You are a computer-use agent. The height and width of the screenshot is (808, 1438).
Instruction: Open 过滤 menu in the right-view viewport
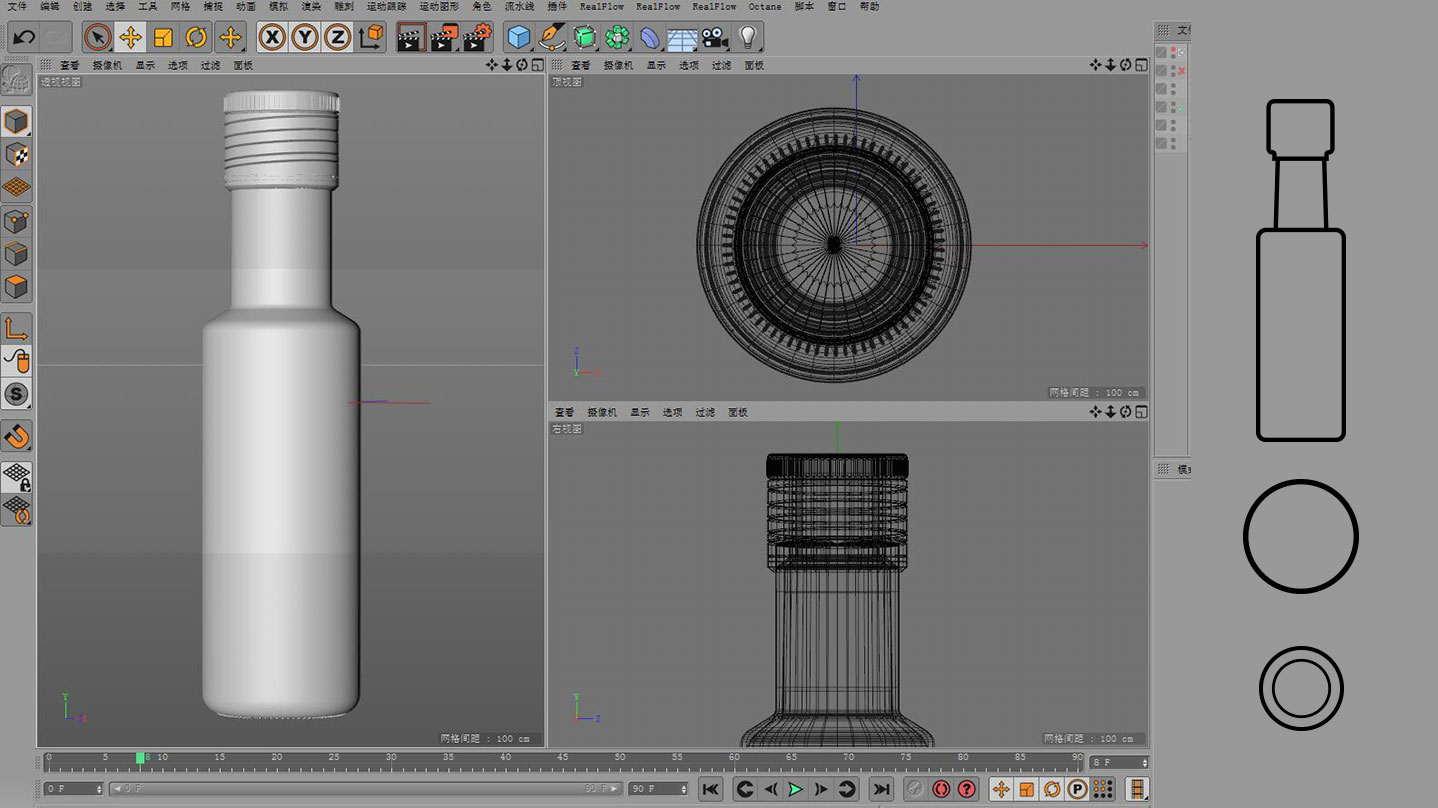pyautogui.click(x=705, y=412)
